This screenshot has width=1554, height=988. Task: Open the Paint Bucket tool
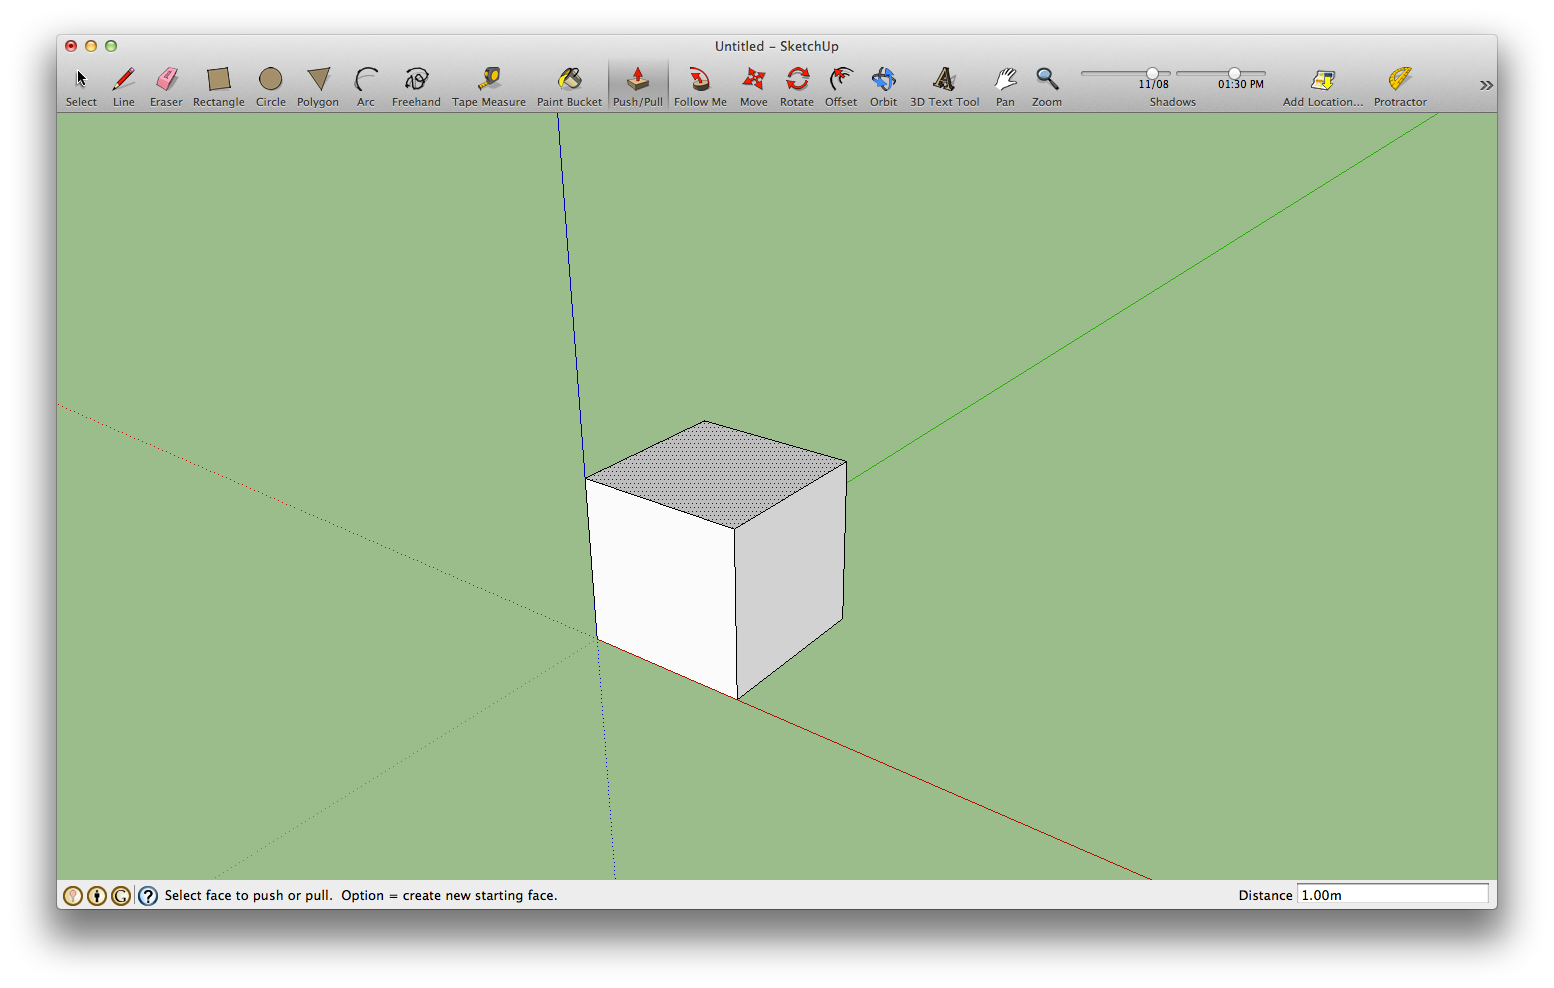click(x=569, y=80)
